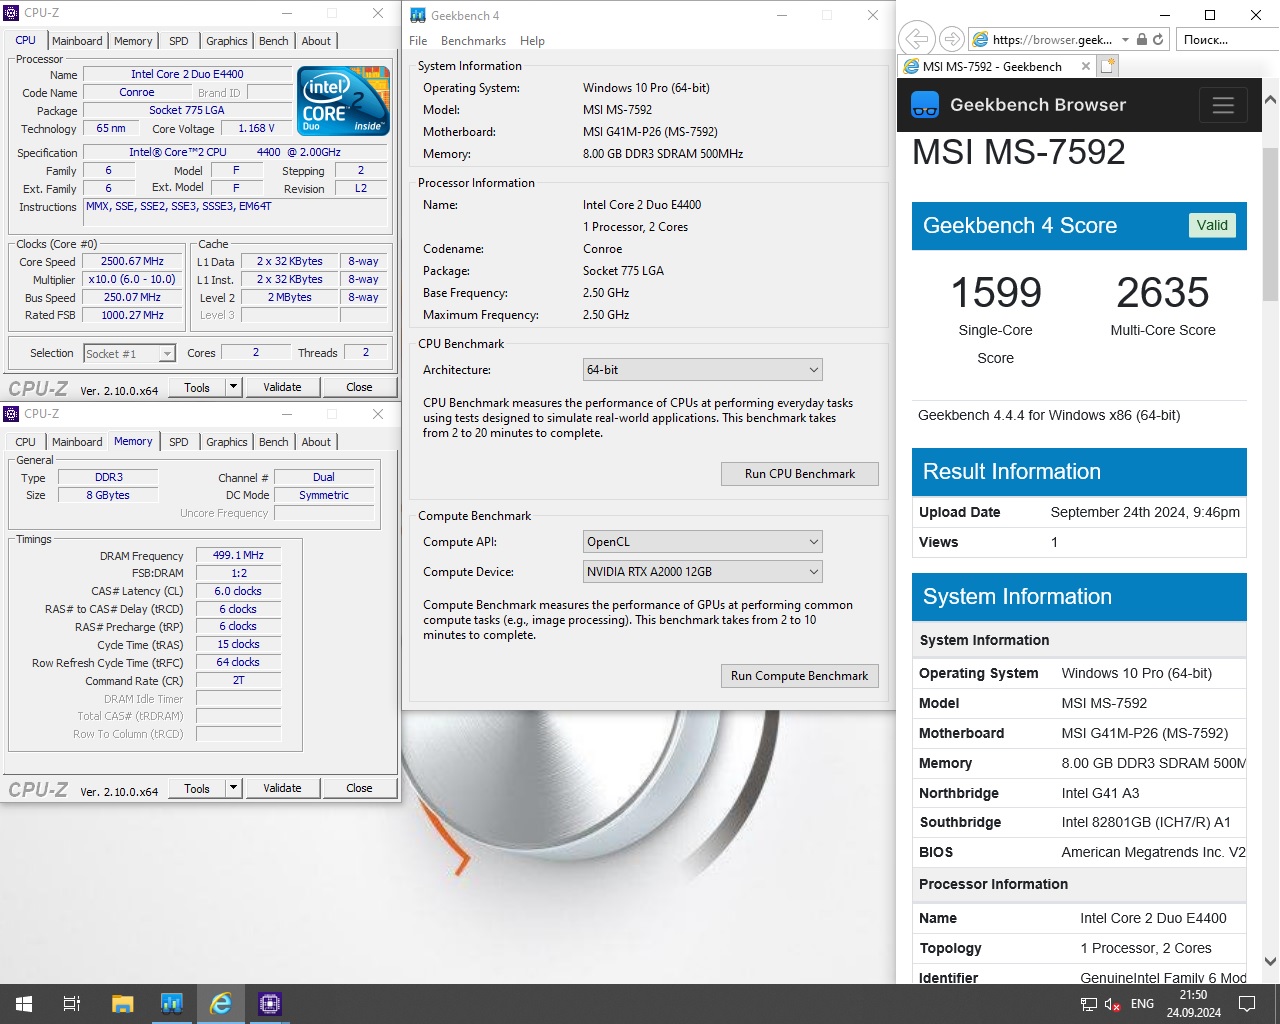Open Task View on the taskbar
Screen dimensions: 1280x1024
coord(72,1004)
